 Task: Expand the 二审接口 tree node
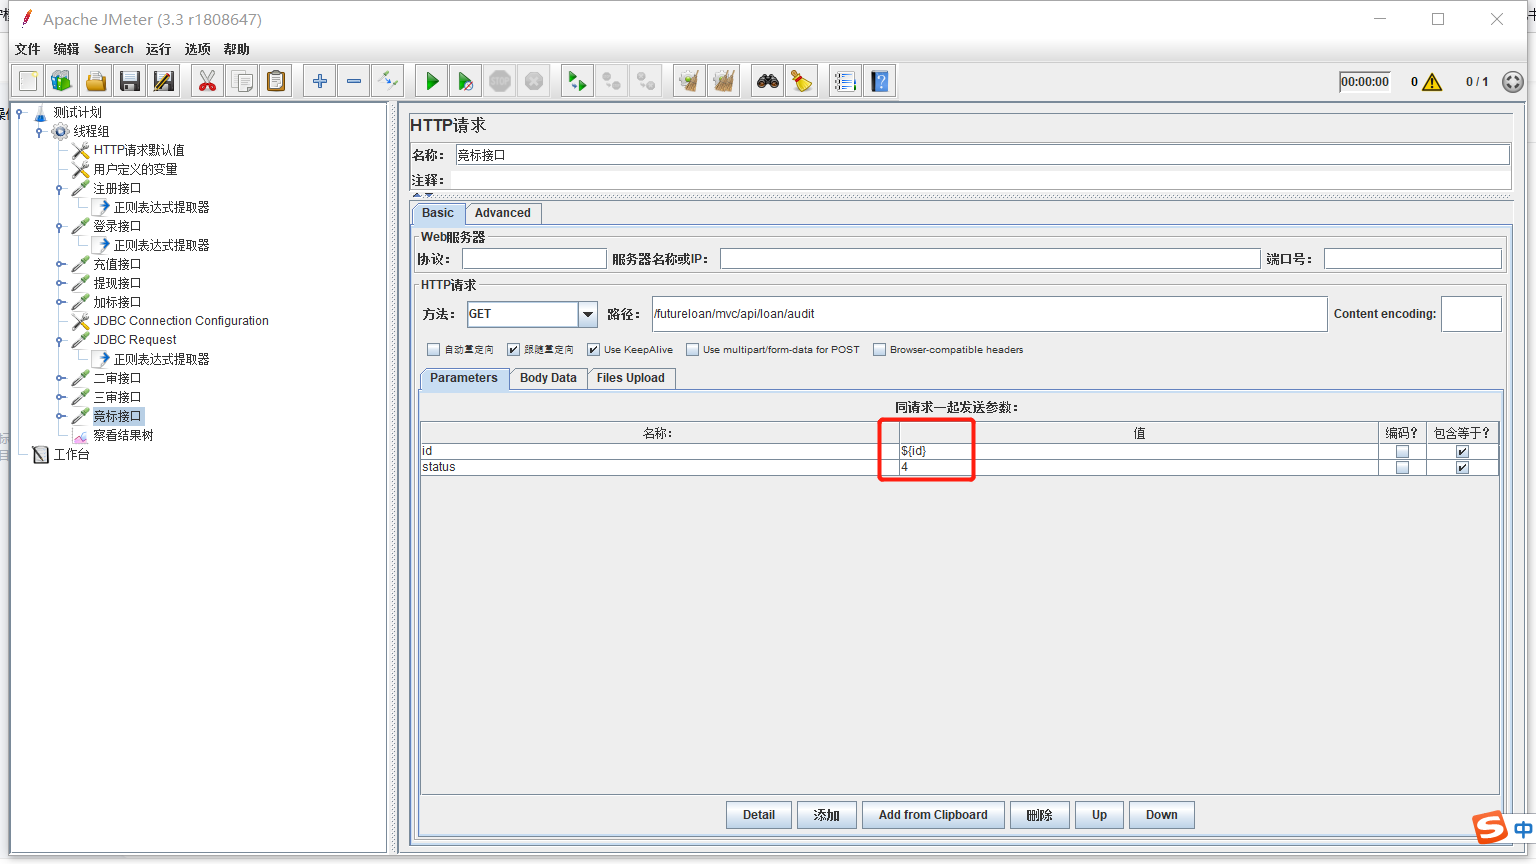59,379
